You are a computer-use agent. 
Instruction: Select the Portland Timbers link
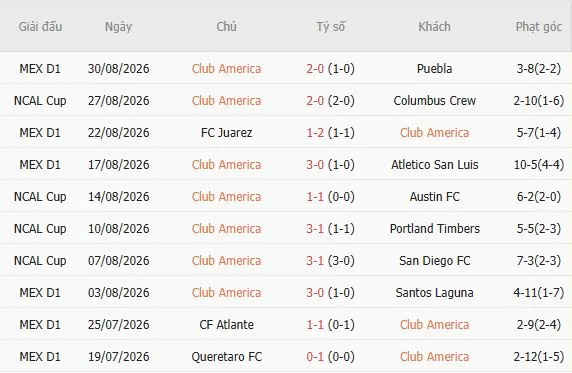pyautogui.click(x=434, y=228)
